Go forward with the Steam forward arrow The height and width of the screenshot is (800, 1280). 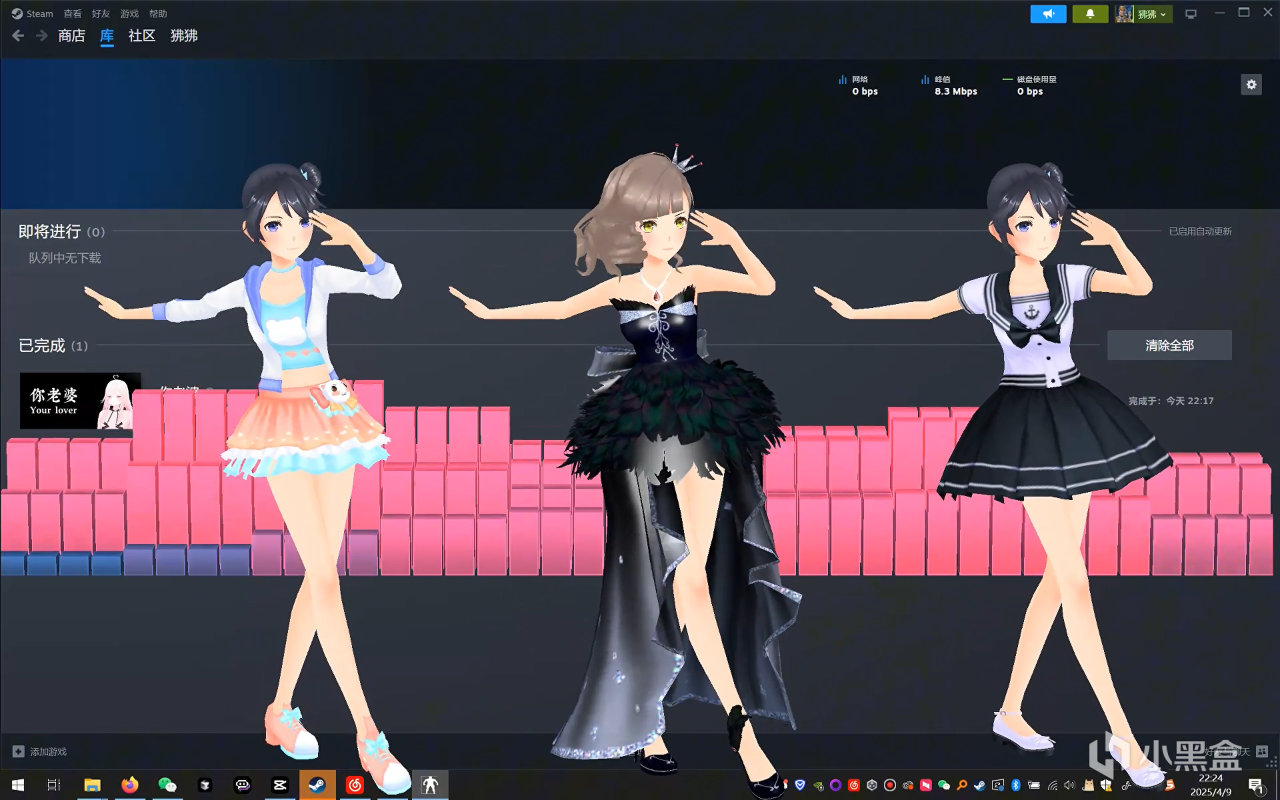42,36
